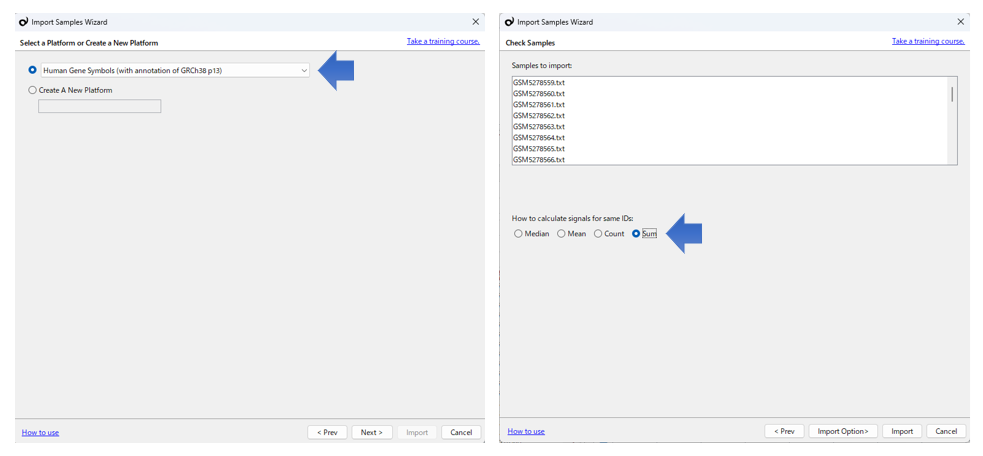Image resolution: width=983 pixels, height=456 pixels.
Task: Select Human Gene Symbols platform radio button
Action: tap(33, 70)
